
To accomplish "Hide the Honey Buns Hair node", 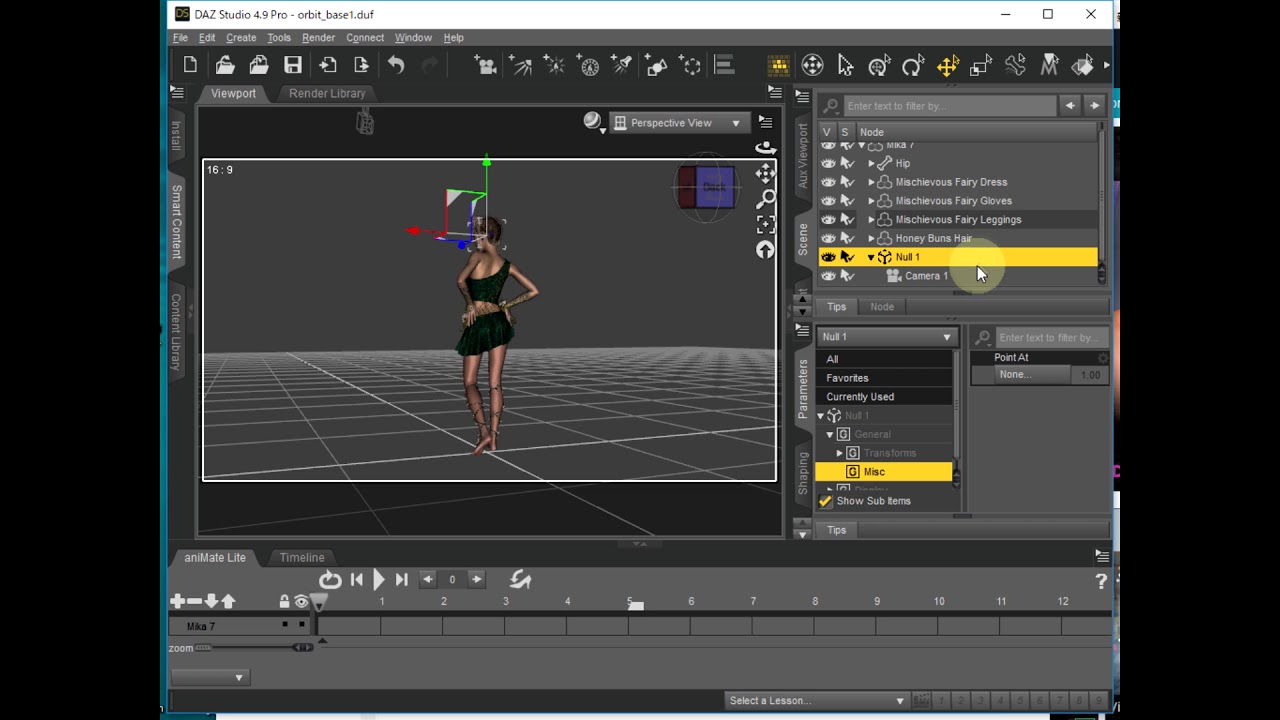I will click(828, 238).
